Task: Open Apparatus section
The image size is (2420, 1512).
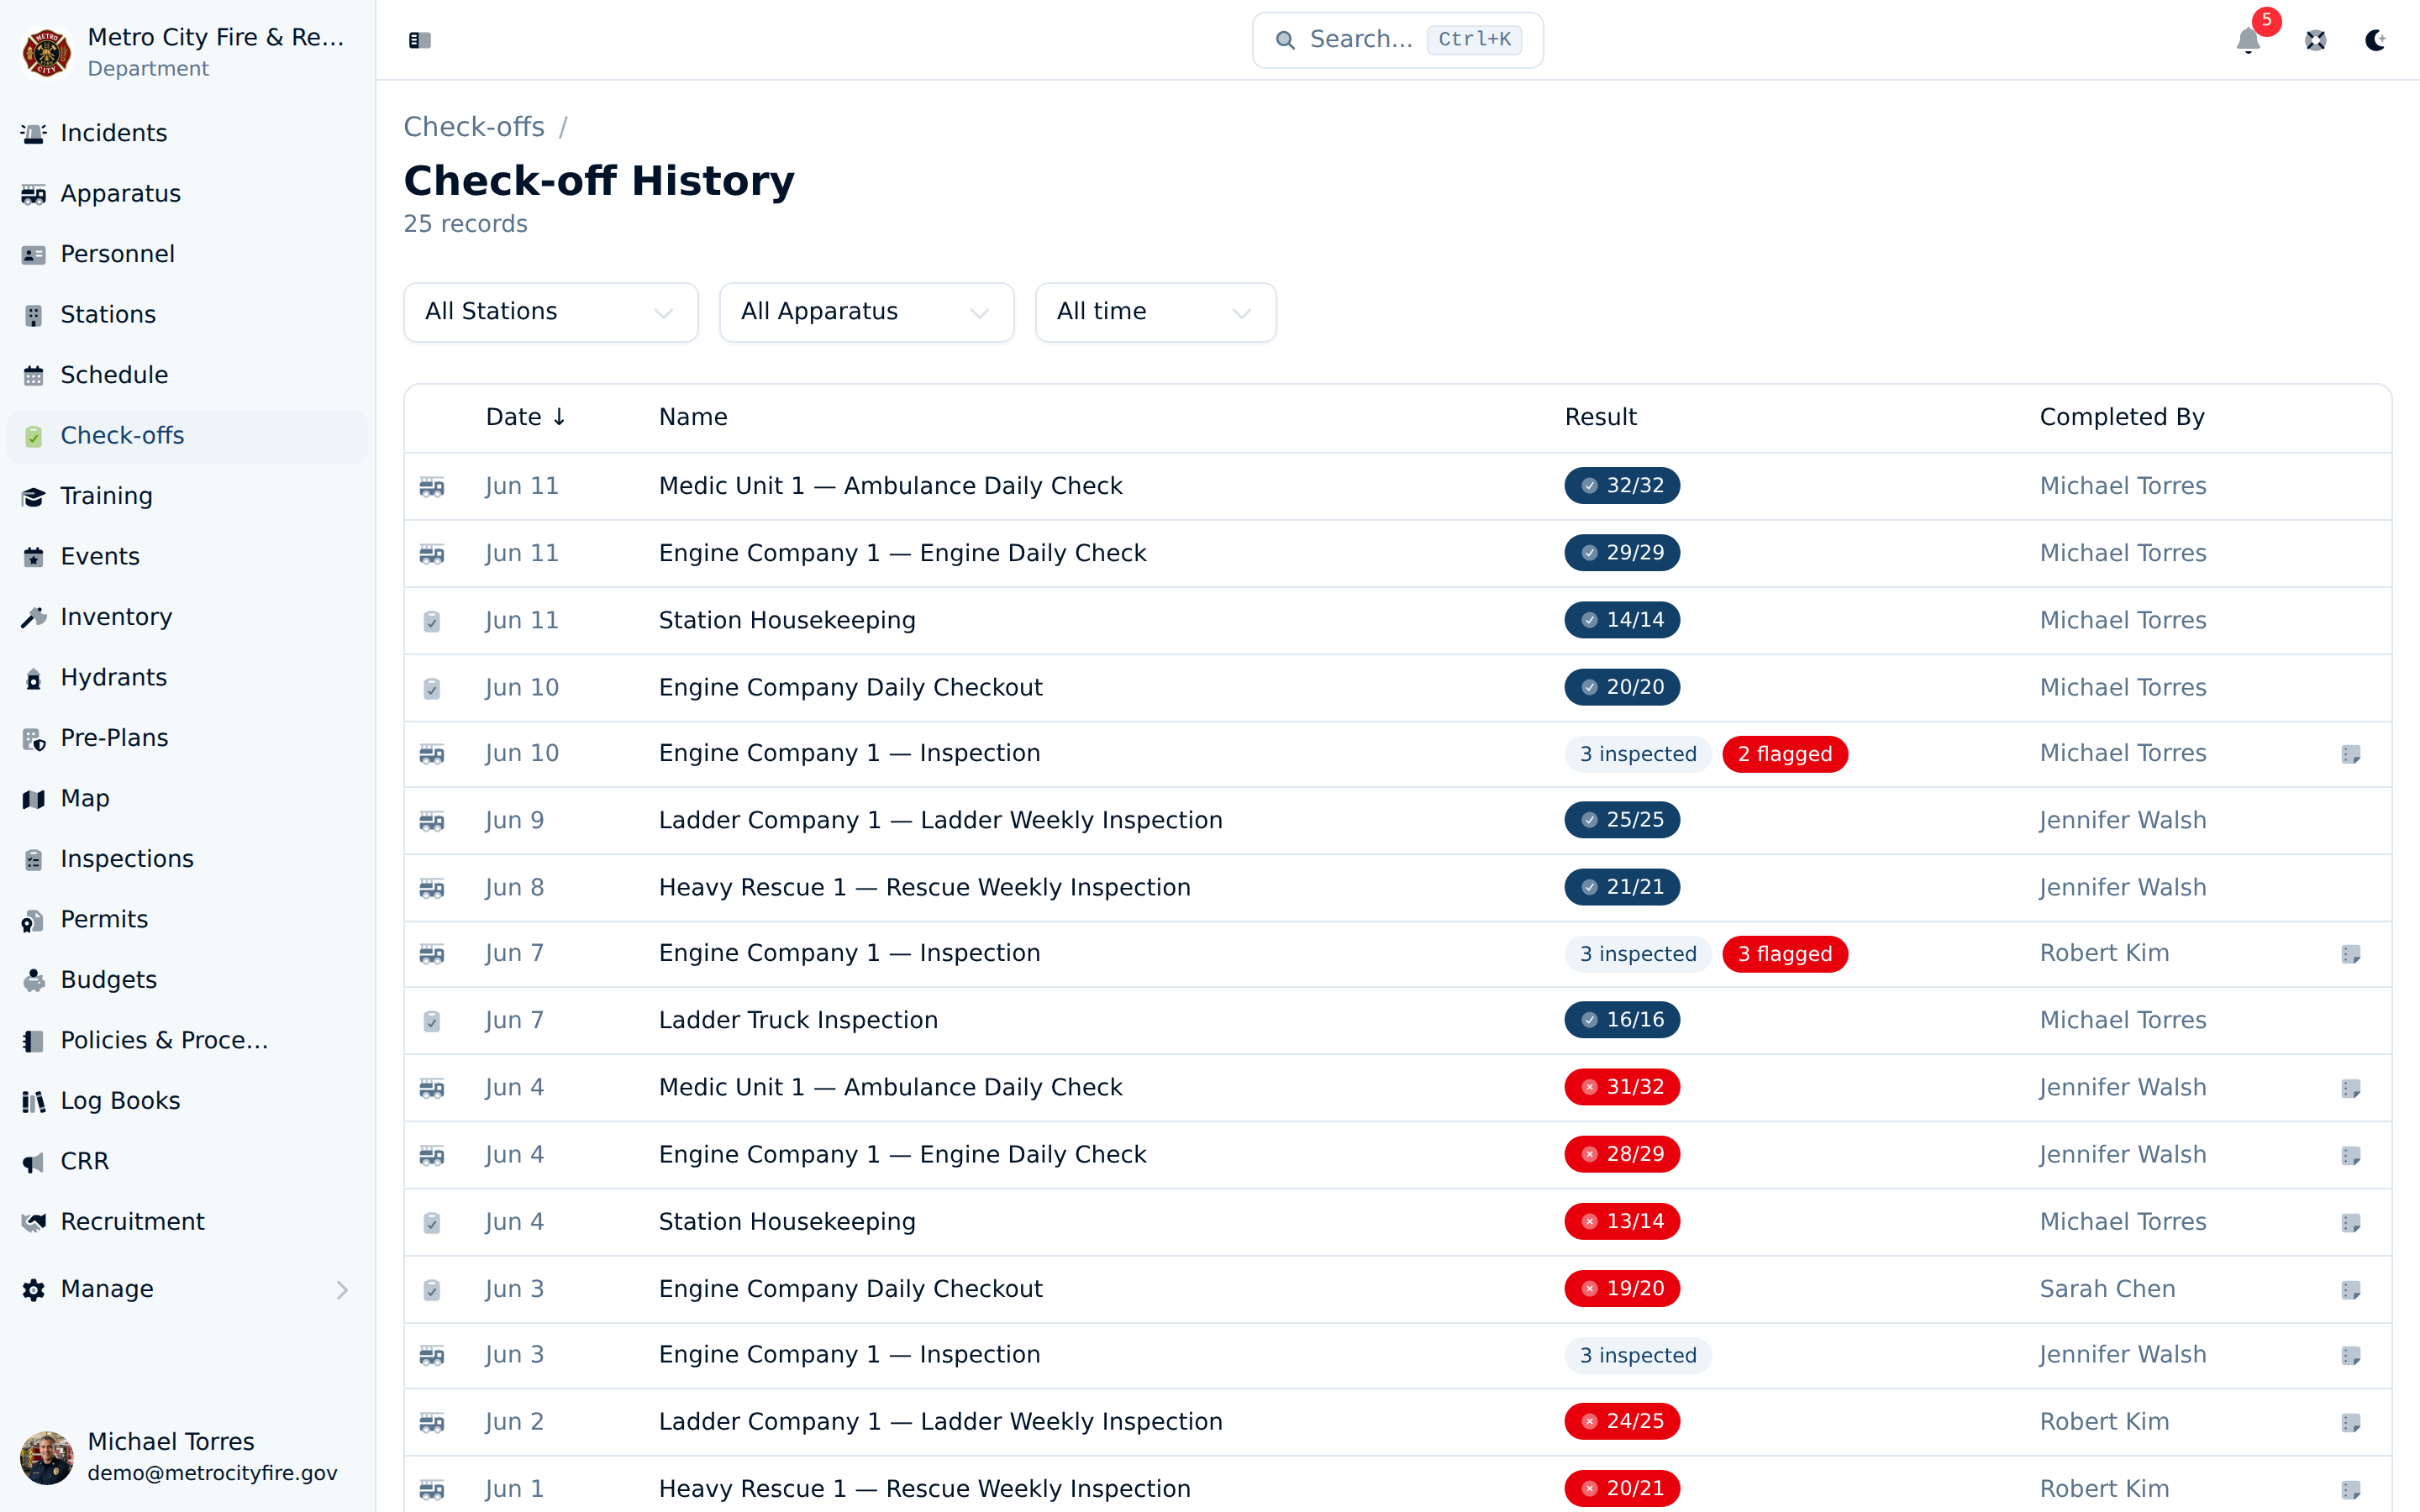Action: (187, 193)
